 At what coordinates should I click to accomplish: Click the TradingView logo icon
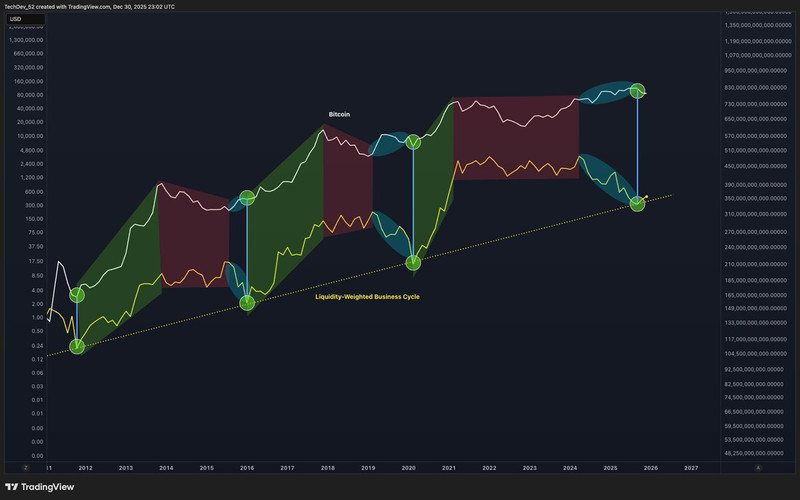[x=13, y=487]
